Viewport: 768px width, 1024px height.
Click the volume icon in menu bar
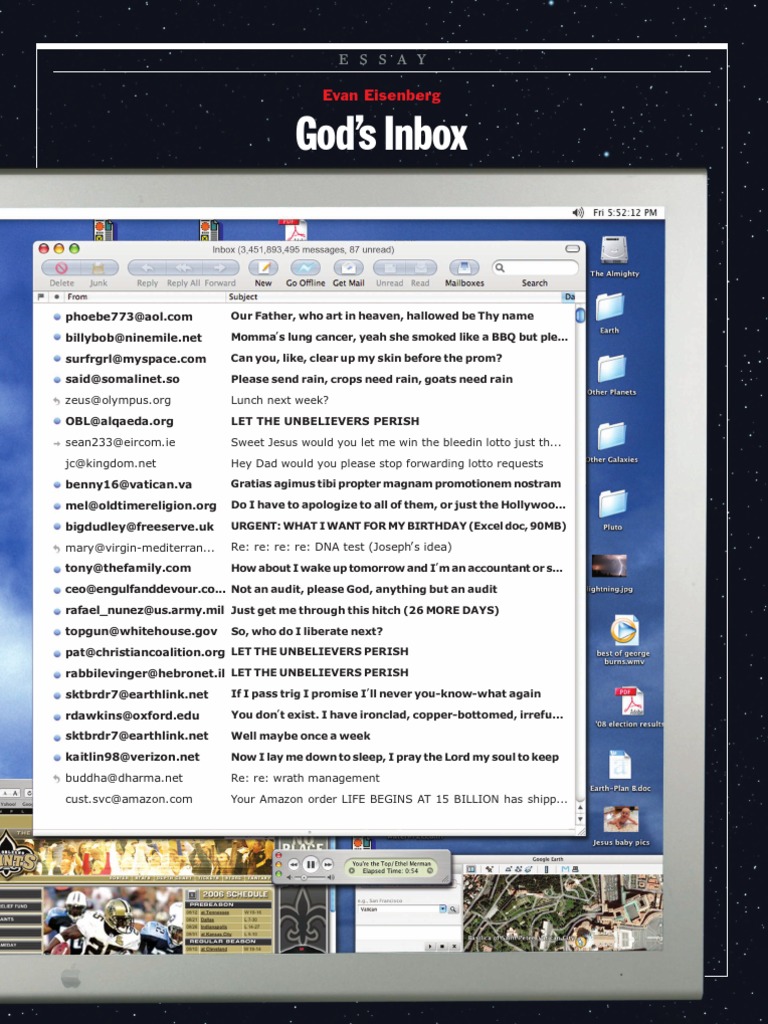click(578, 212)
